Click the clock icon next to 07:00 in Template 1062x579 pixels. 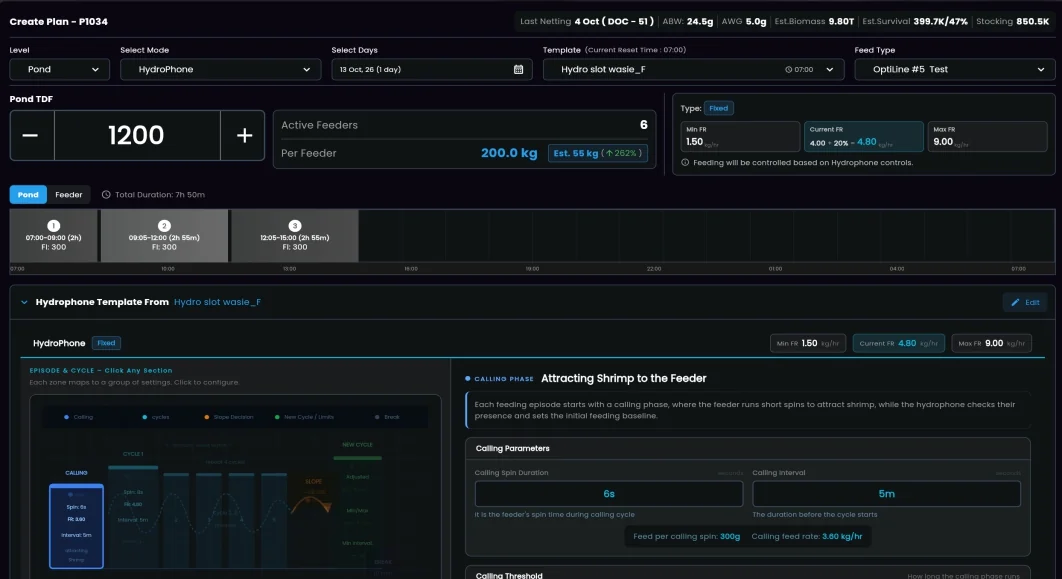(x=788, y=69)
